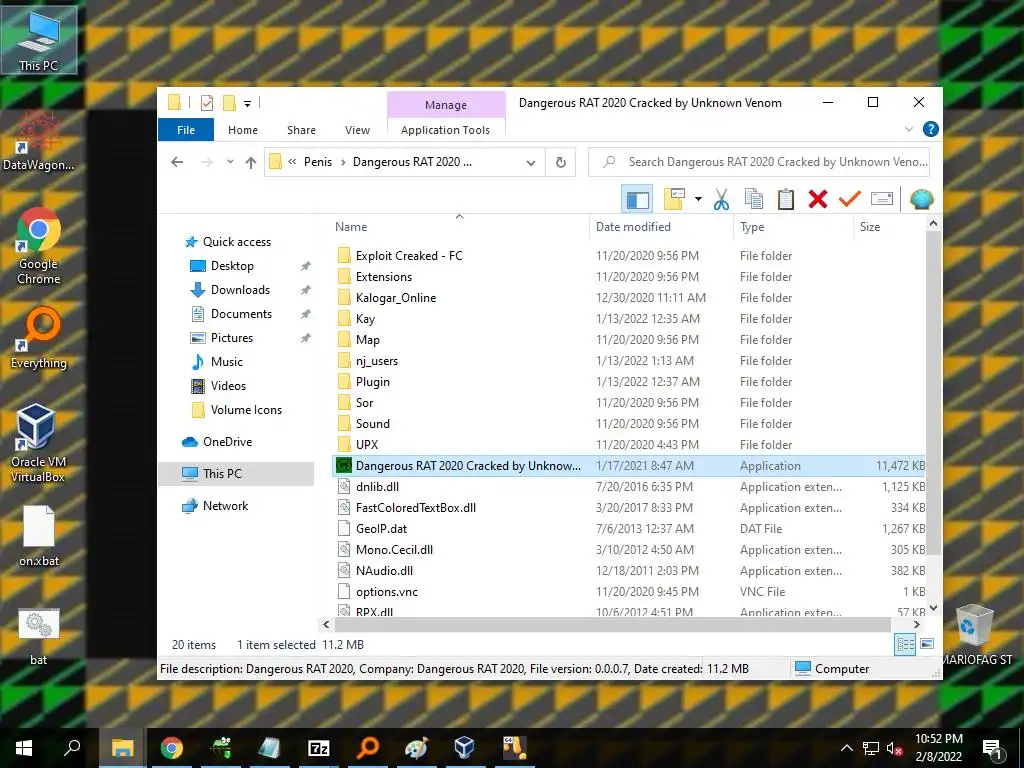This screenshot has width=1024, height=768.
Task: Open Music in the navigation pane
Action: pyautogui.click(x=226, y=362)
